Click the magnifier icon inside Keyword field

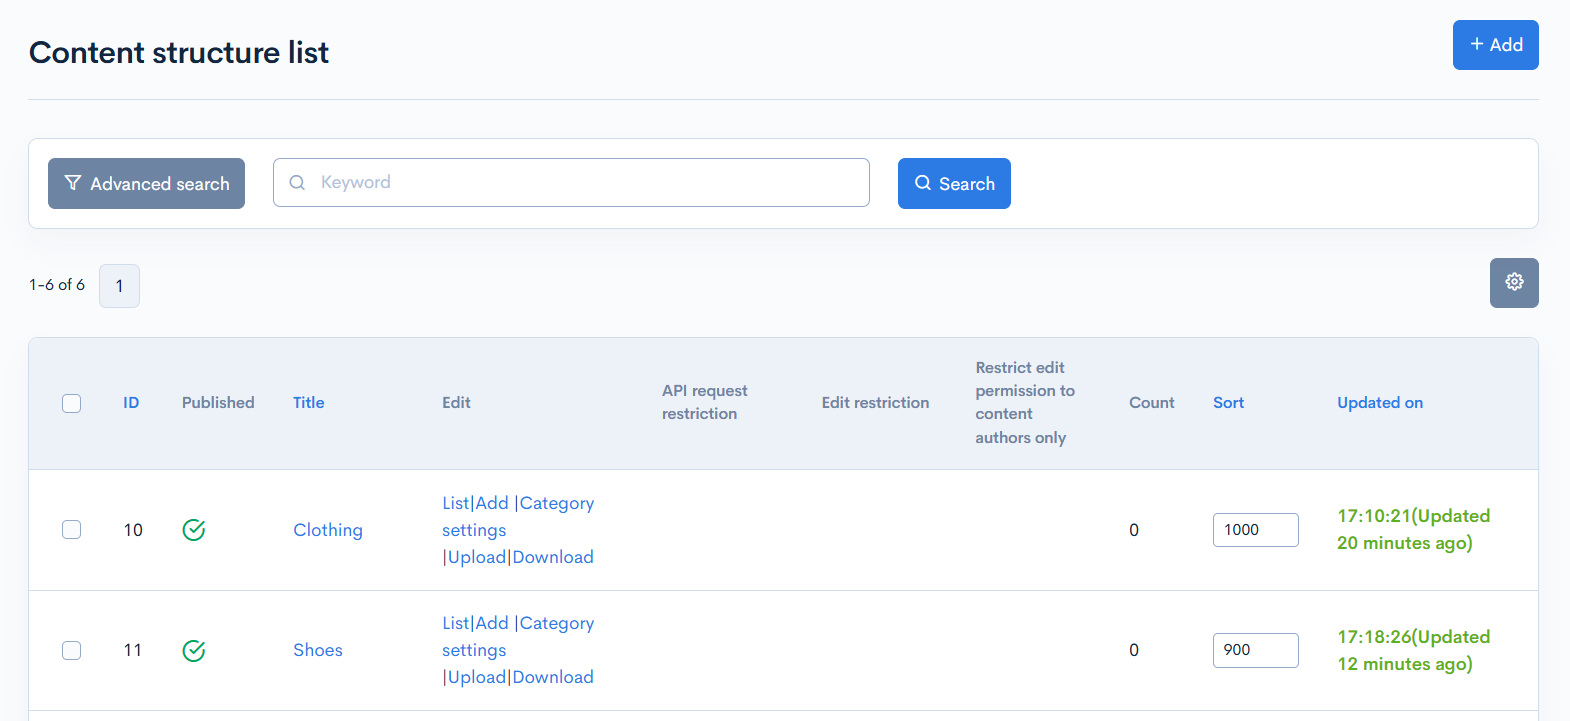coord(297,183)
